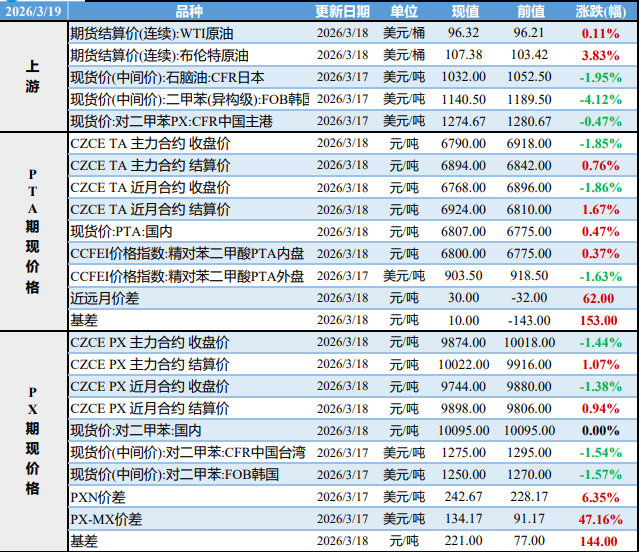The height and width of the screenshot is (552, 641).
Task: Select row CZCE PX 主力合约 结算价
Action: tap(353, 364)
